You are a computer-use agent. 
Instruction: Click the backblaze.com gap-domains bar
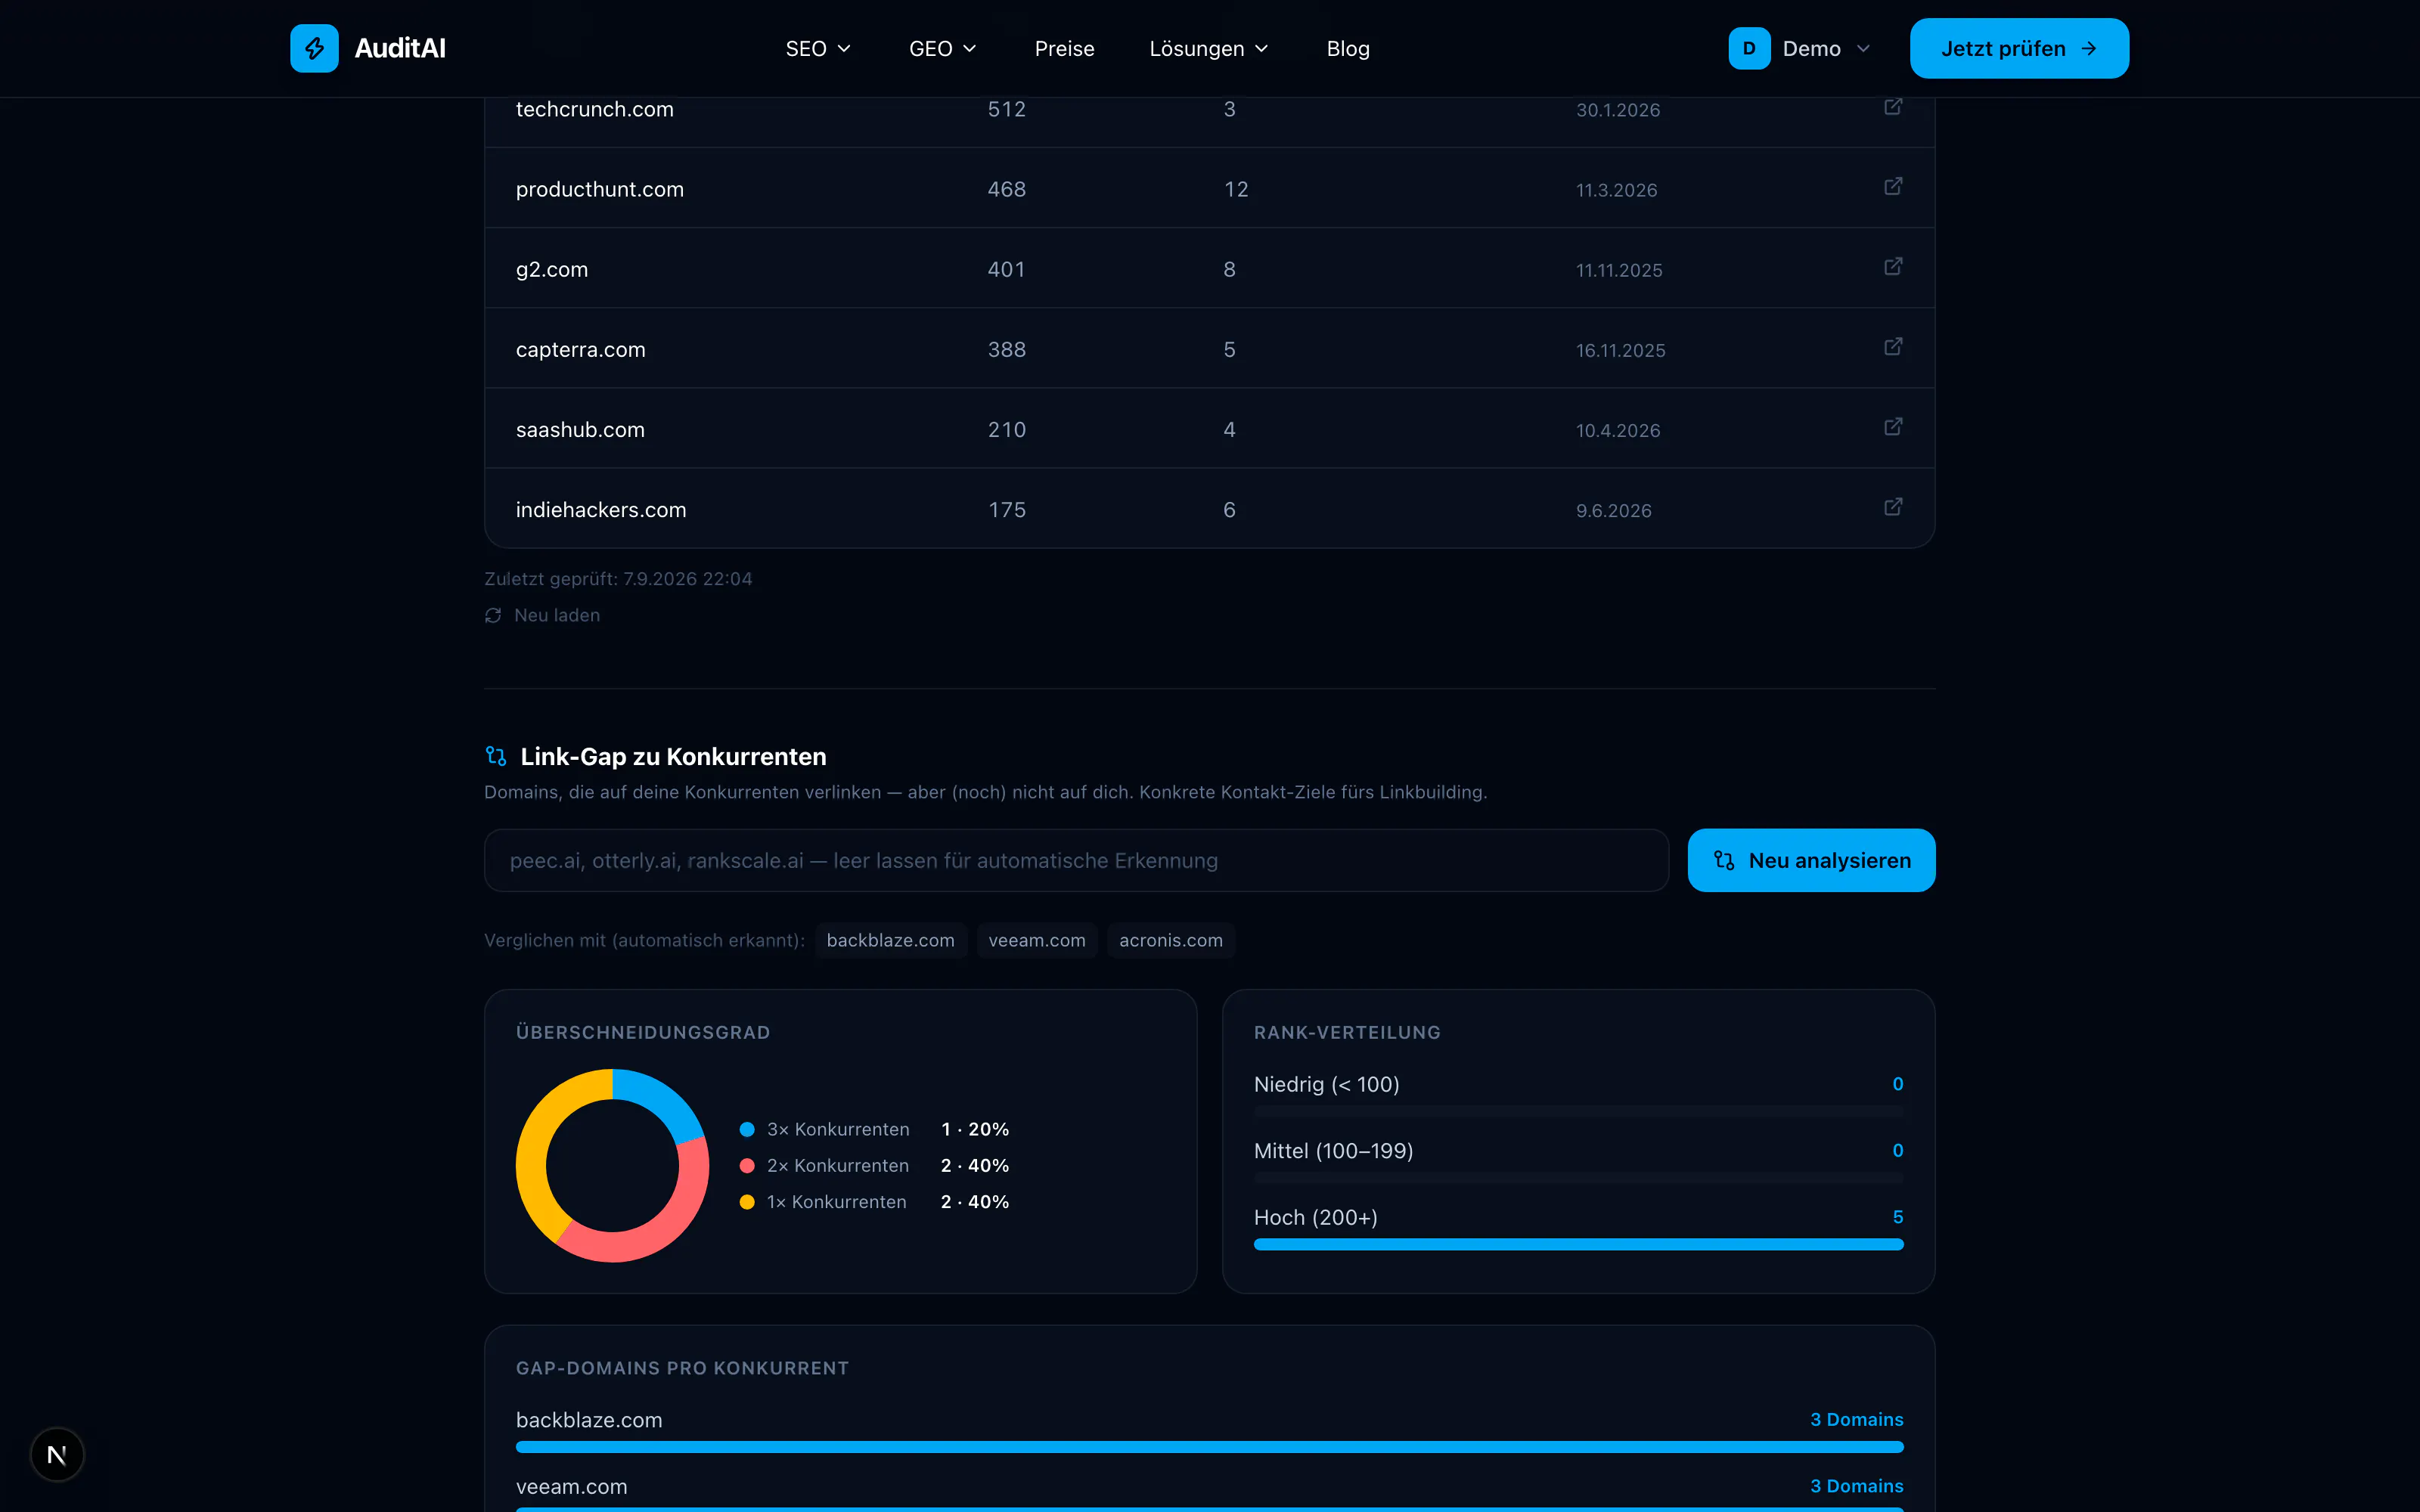click(1209, 1446)
